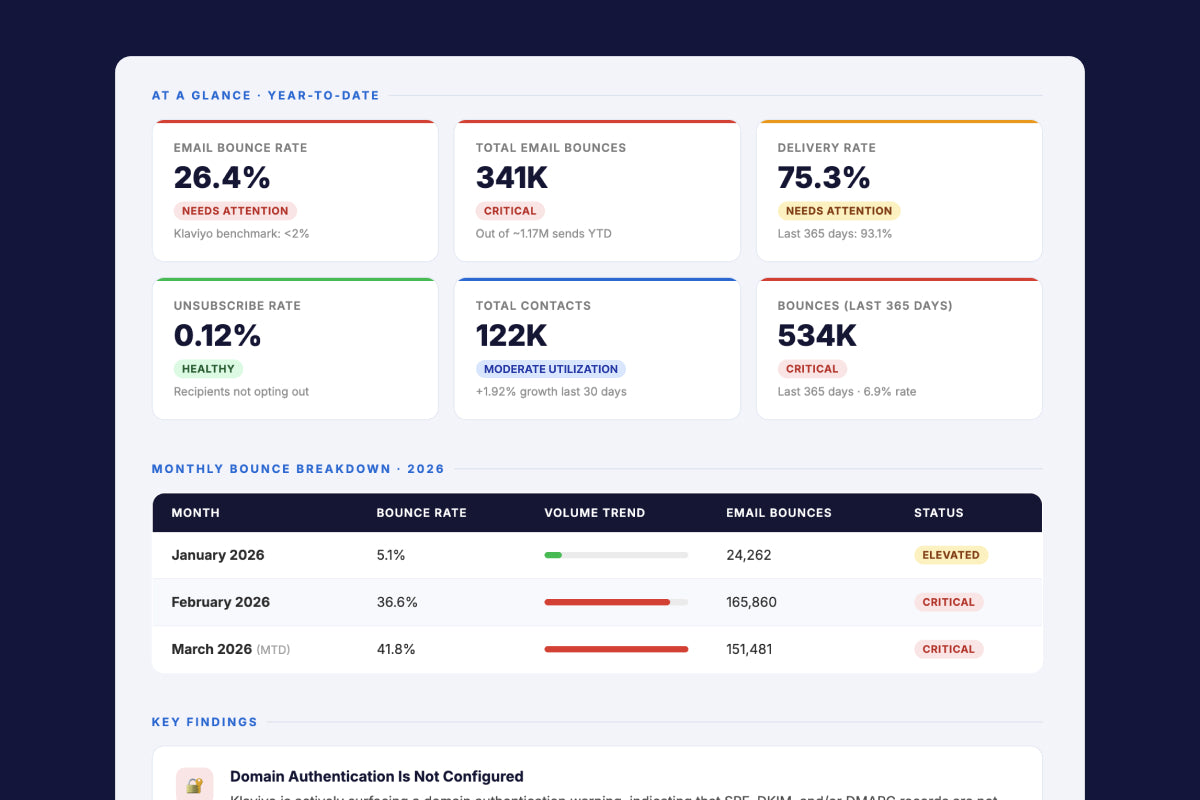Viewport: 1200px width, 800px height.
Task: Click the Month column header
Action: (196, 513)
